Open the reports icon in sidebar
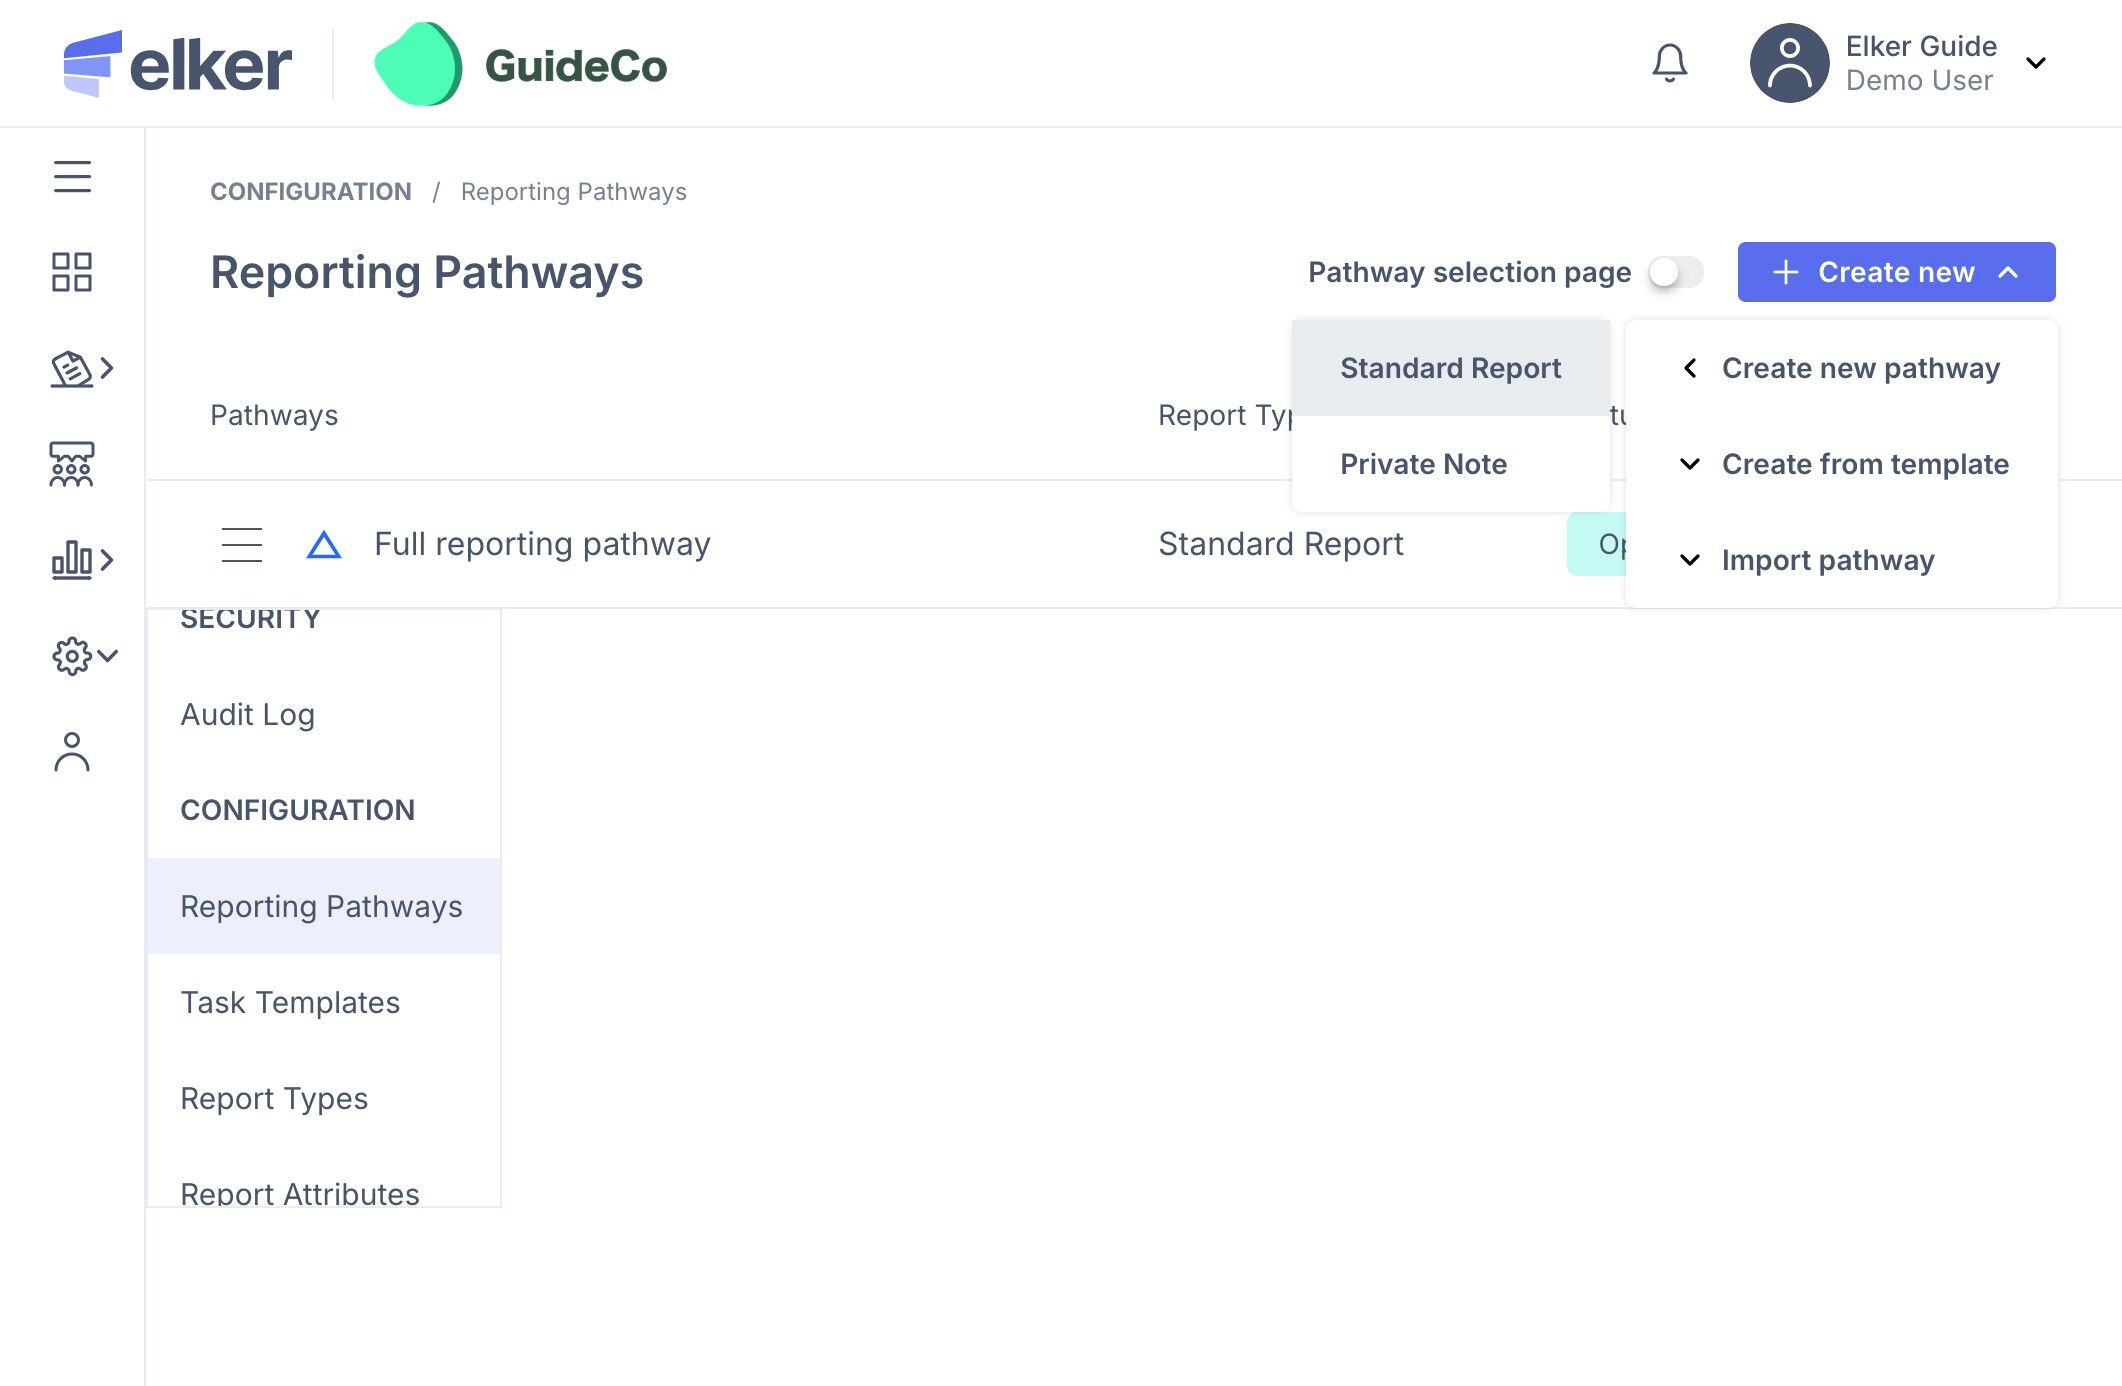The image size is (2122, 1386). 72,369
